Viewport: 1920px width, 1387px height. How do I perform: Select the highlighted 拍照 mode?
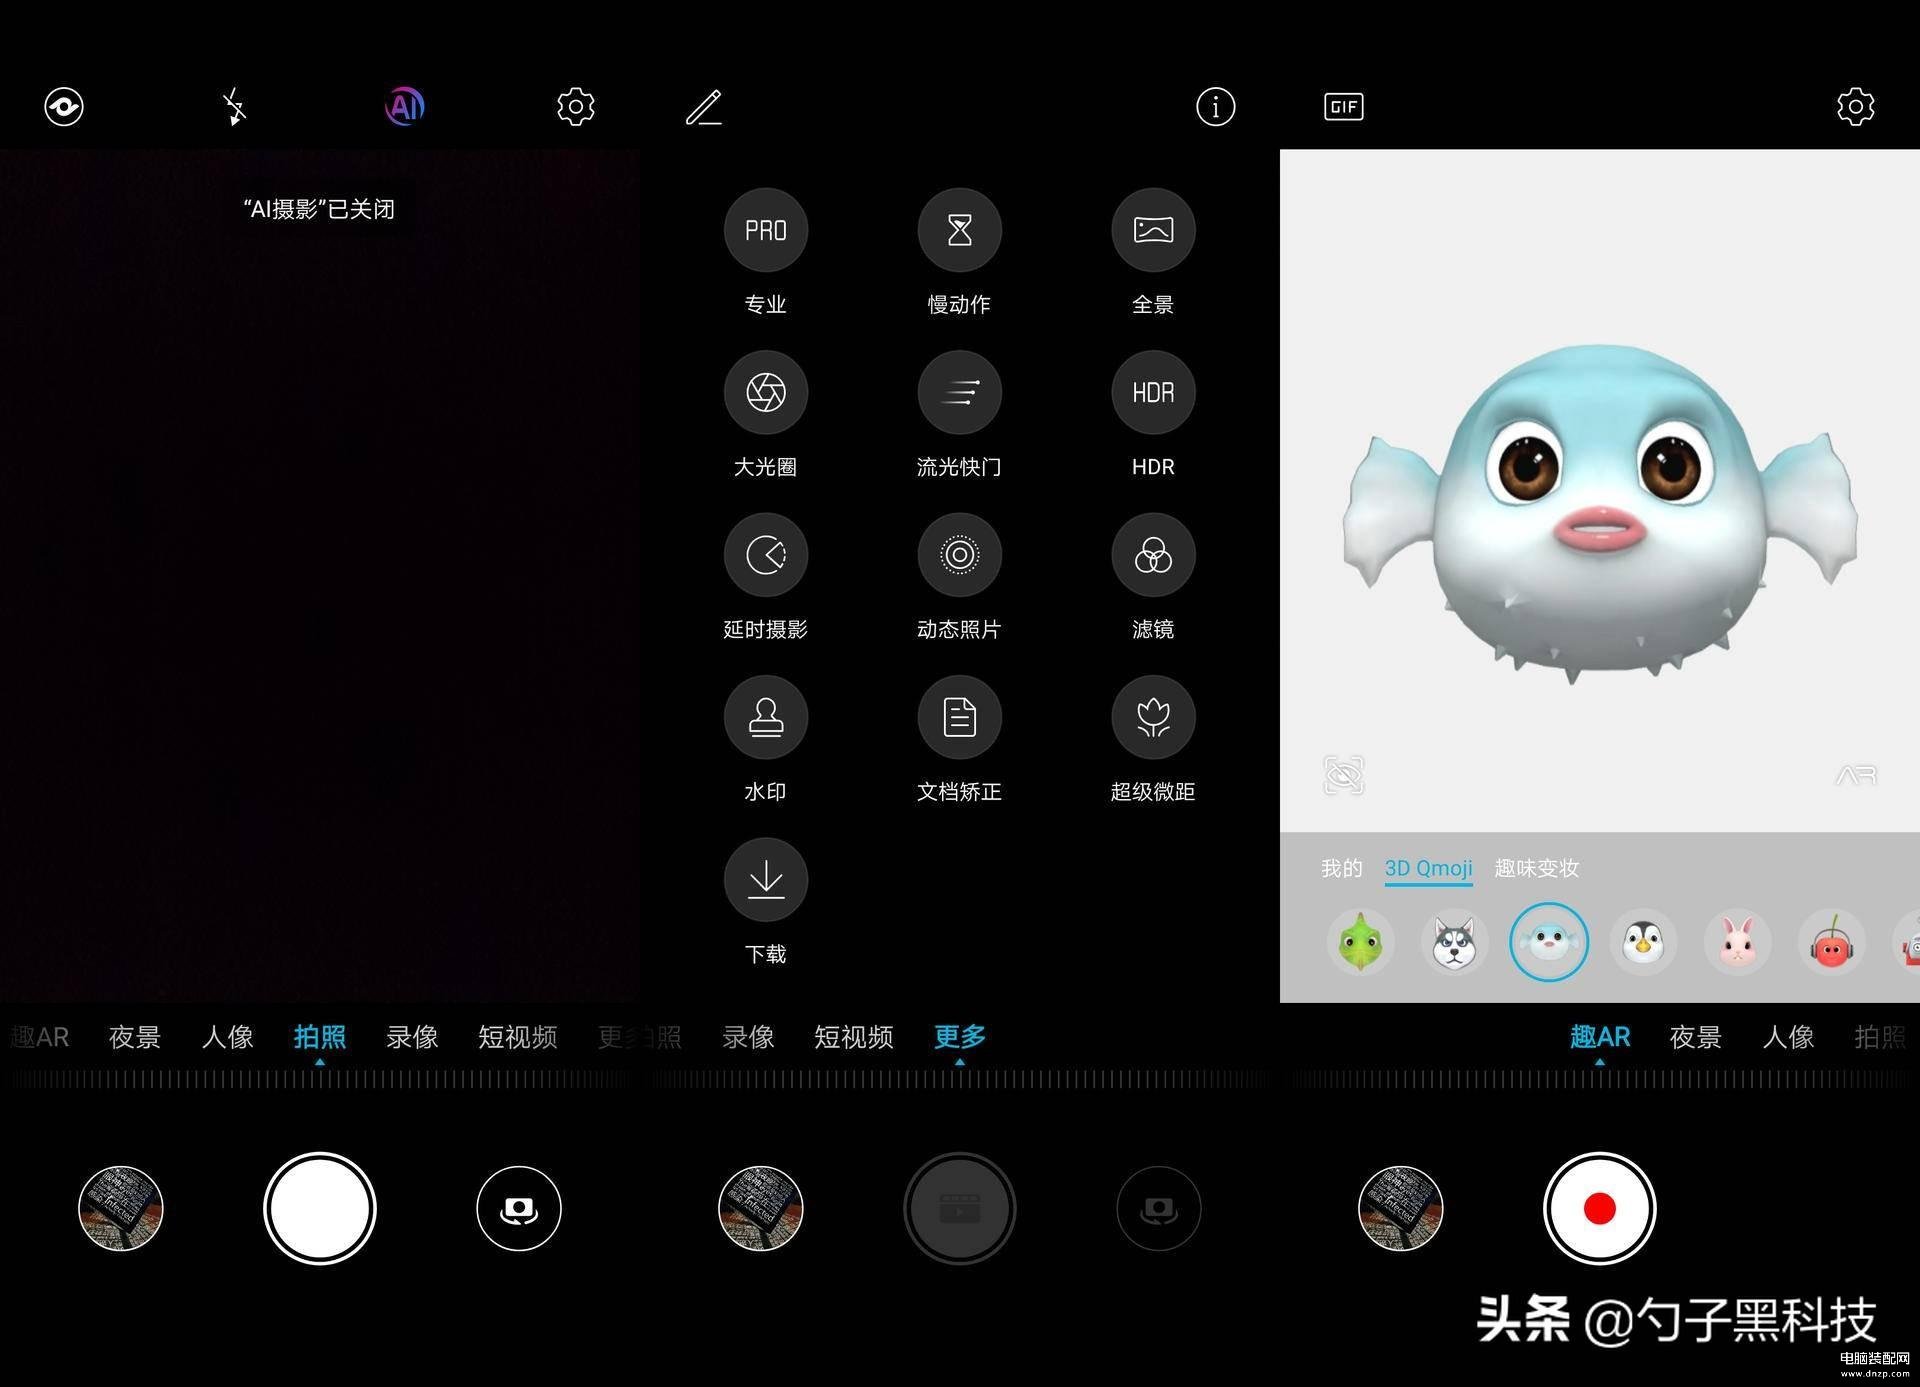[x=320, y=1037]
